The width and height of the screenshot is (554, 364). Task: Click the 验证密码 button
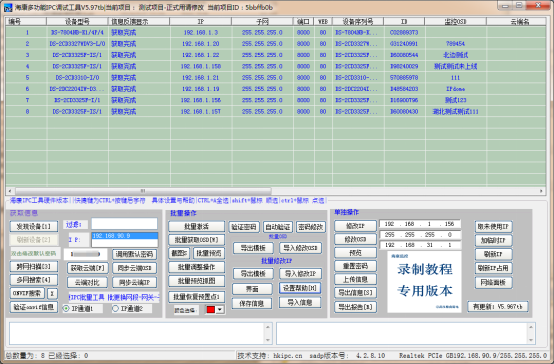[244, 227]
